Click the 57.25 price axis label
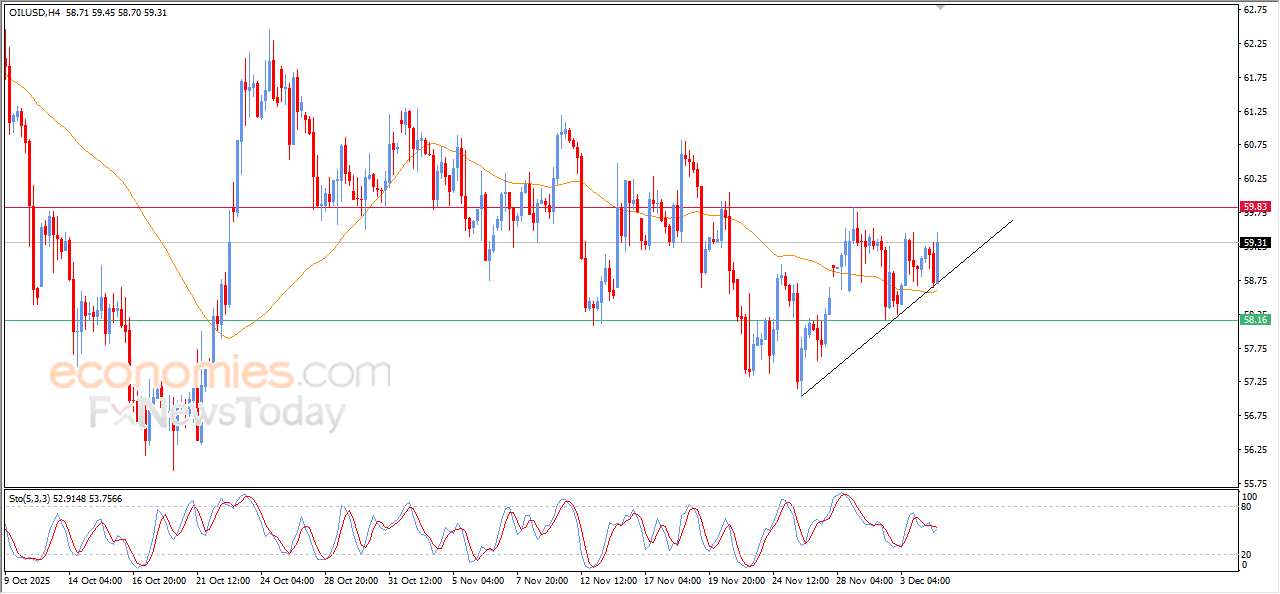Viewport: 1280px width, 594px height. [x=1256, y=383]
